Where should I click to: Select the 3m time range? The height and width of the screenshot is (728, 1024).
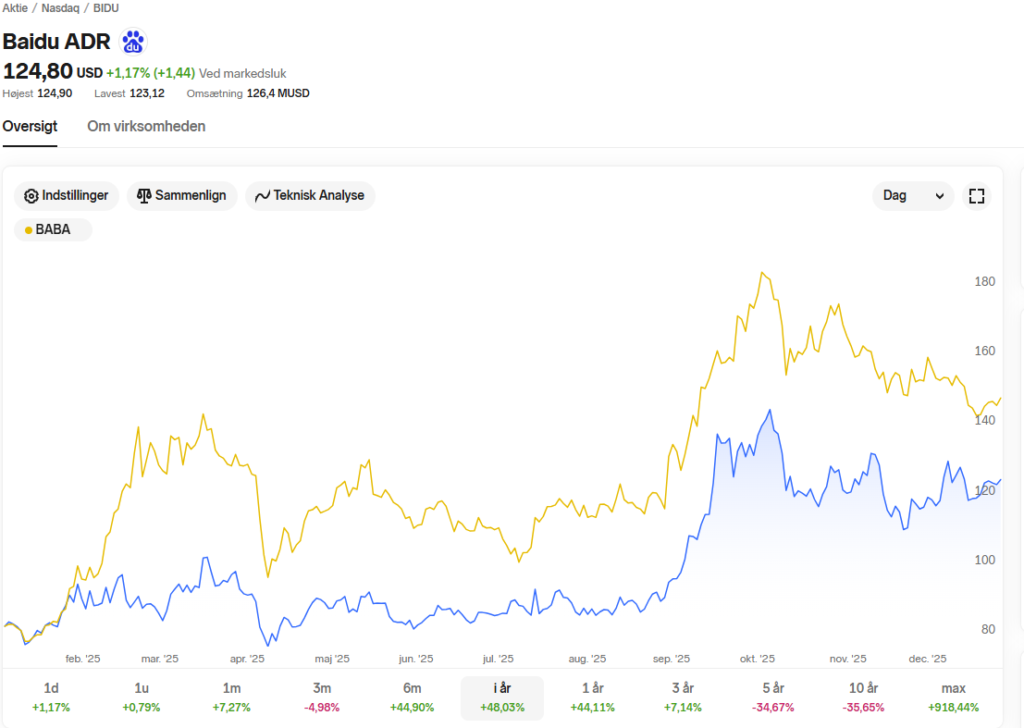(321, 697)
